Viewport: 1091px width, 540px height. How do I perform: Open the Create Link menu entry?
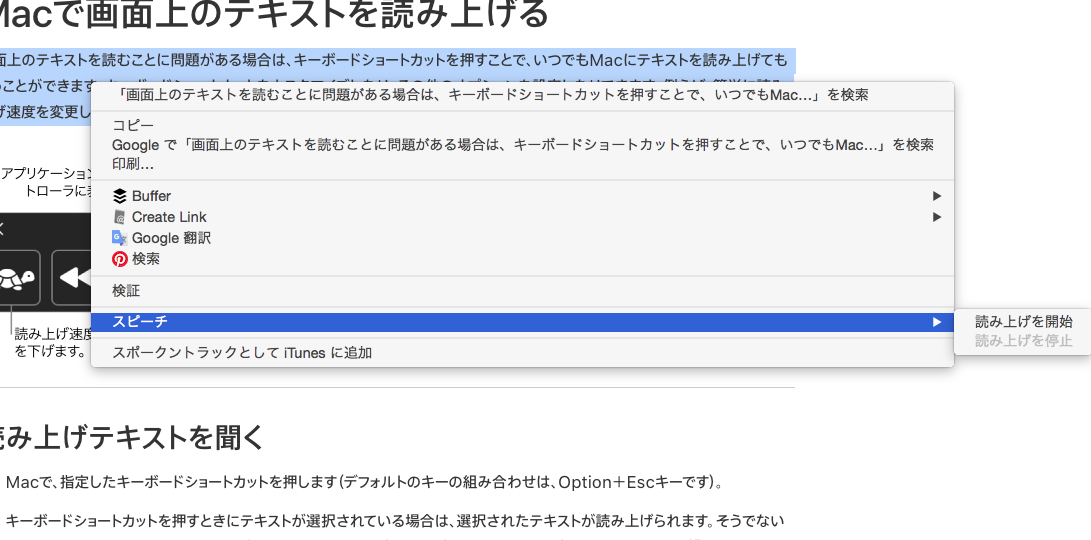[x=522, y=217]
